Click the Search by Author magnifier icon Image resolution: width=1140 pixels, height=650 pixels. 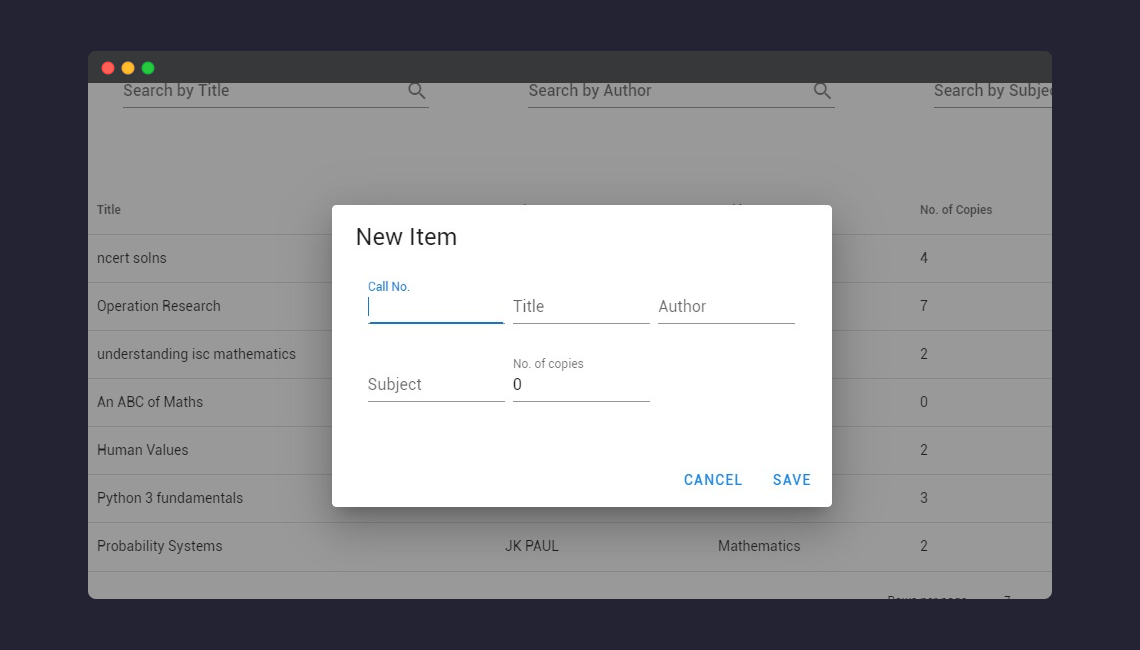[x=822, y=91]
